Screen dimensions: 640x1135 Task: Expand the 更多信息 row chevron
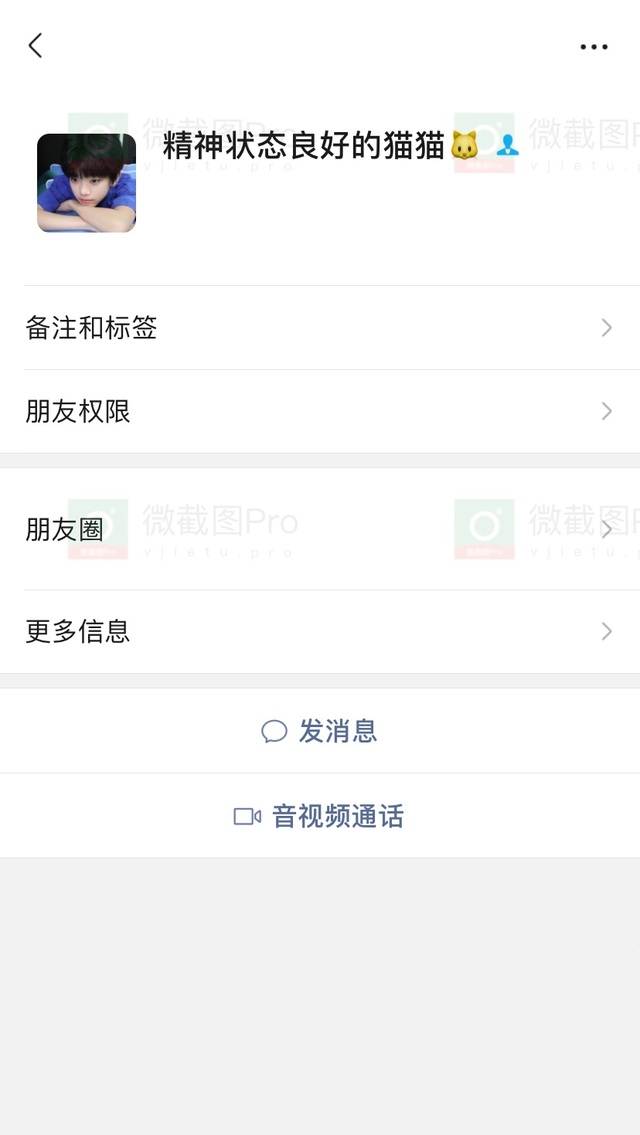(607, 631)
